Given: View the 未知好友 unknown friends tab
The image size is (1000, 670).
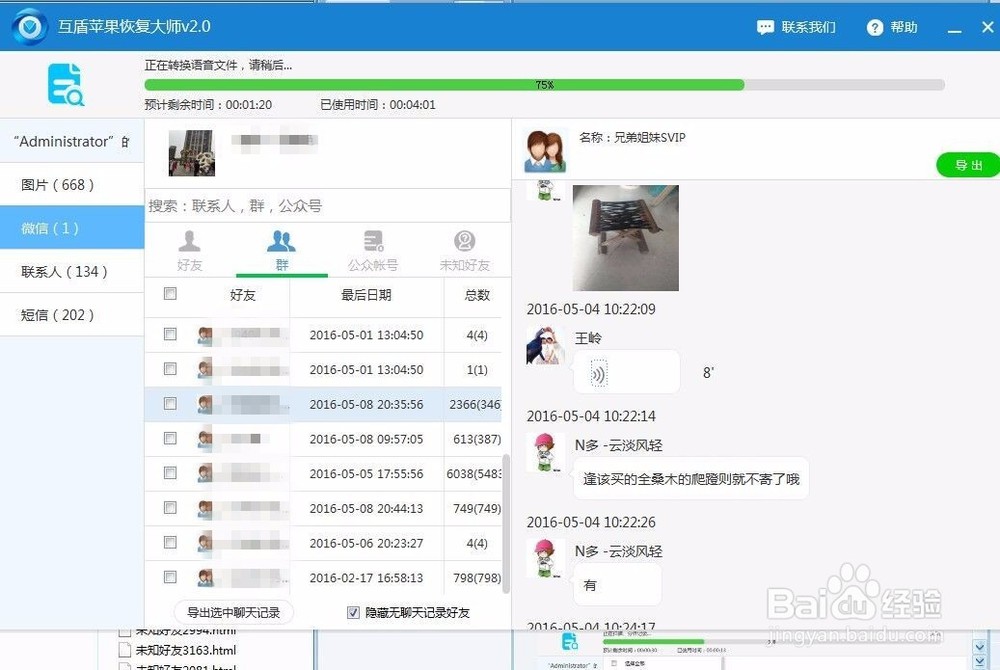Looking at the screenshot, I should coord(464,250).
